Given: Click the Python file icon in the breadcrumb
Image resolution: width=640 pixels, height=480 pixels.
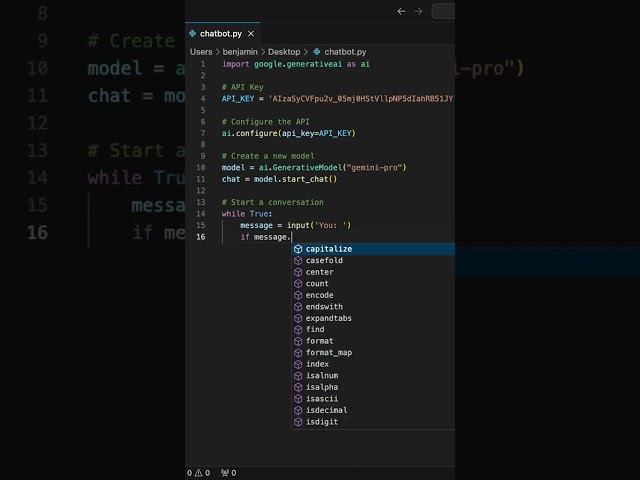Looking at the screenshot, I should (x=317, y=52).
